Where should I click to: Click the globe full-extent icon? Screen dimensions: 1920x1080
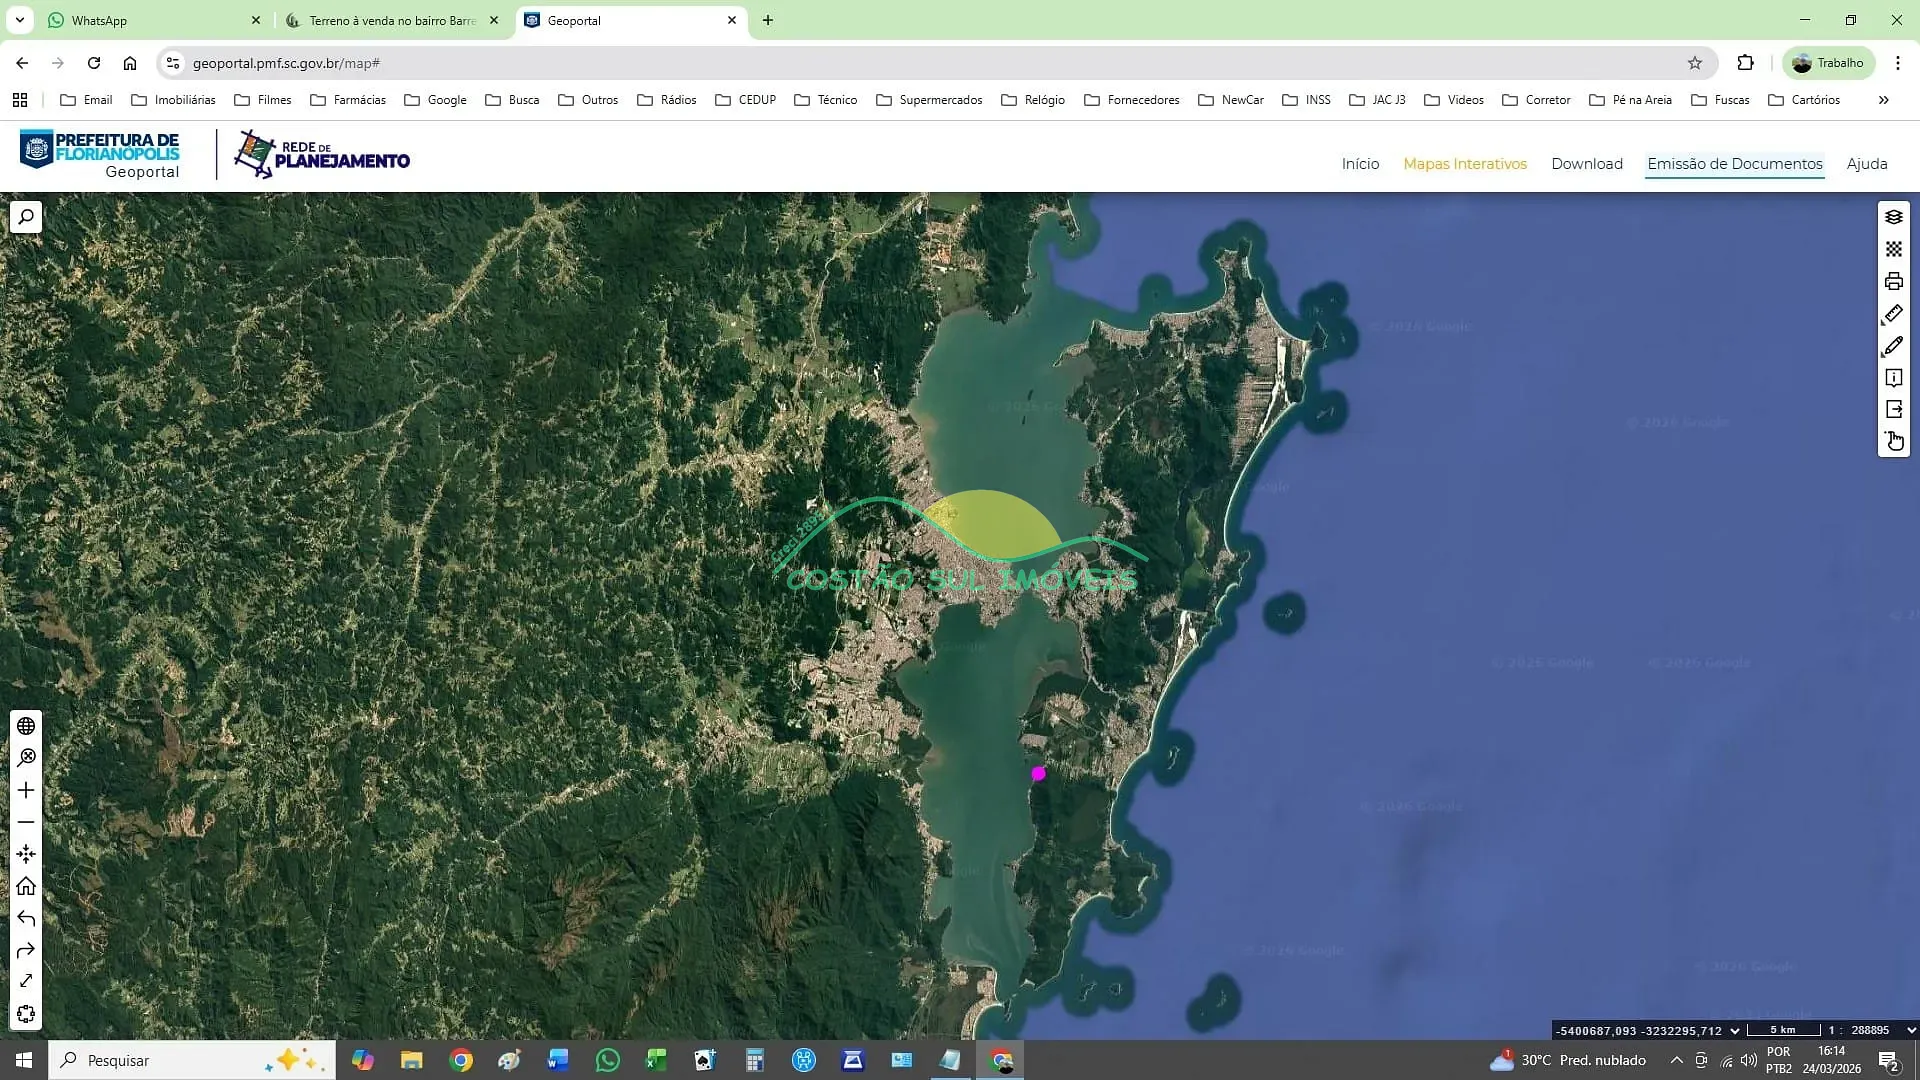coord(26,726)
